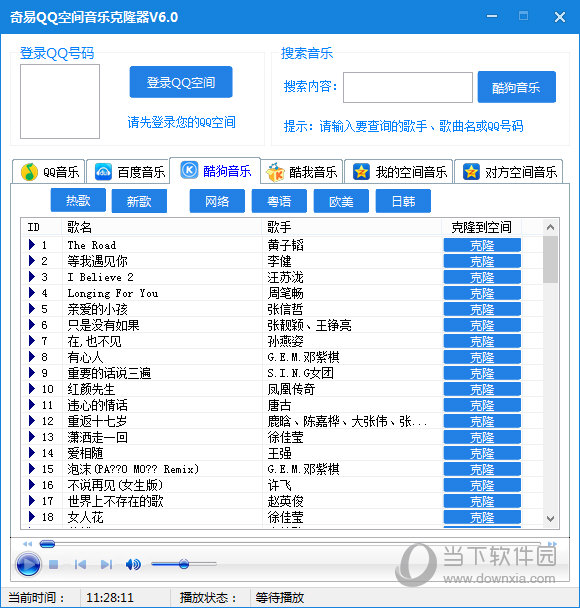
Task: Open the QQ音乐 tab
Action: (49, 172)
